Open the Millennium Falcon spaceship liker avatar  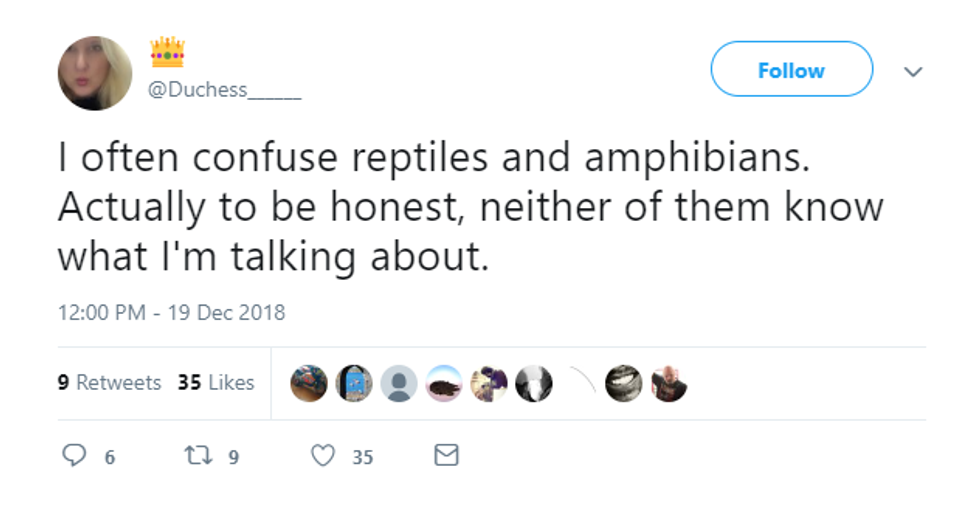(444, 383)
